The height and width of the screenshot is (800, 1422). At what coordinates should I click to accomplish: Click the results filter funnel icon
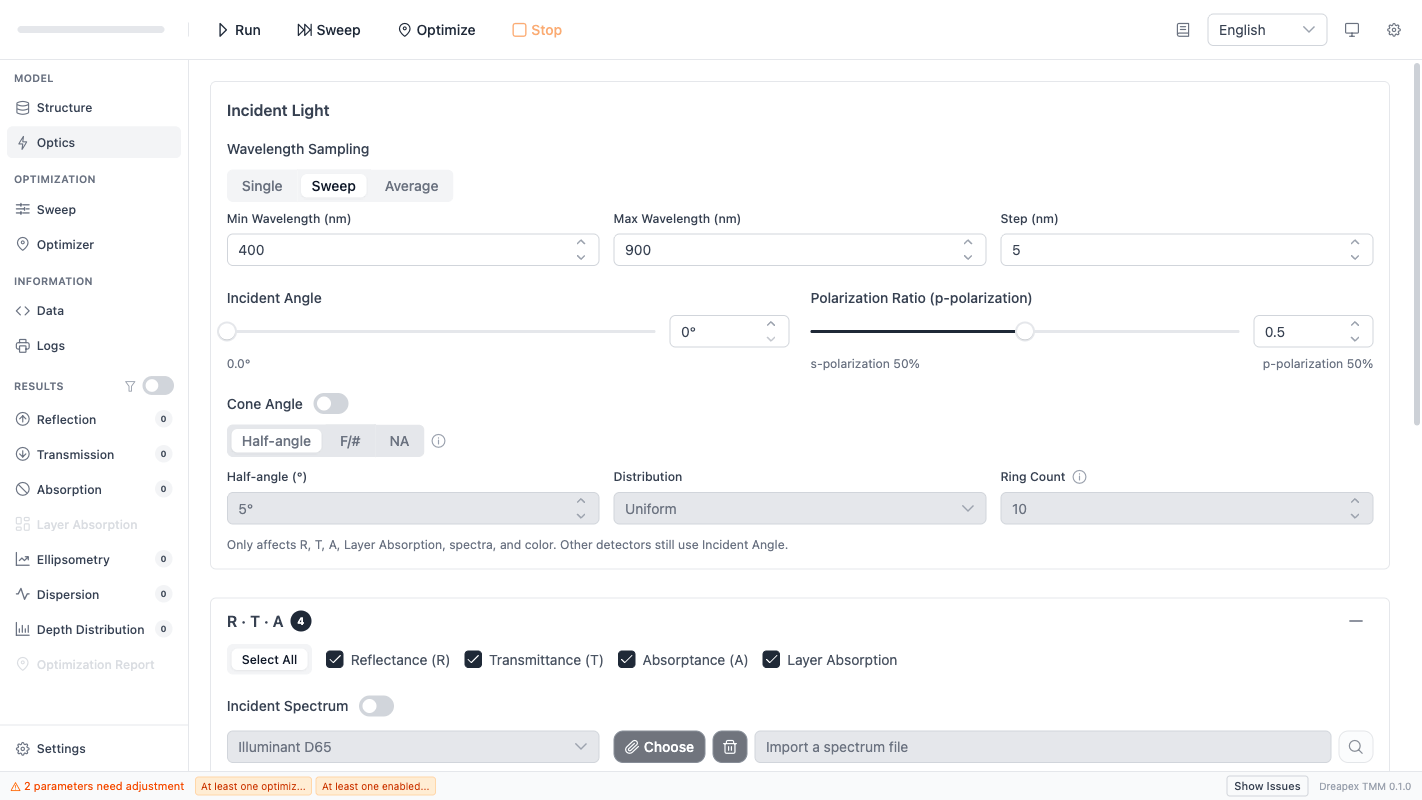click(130, 386)
